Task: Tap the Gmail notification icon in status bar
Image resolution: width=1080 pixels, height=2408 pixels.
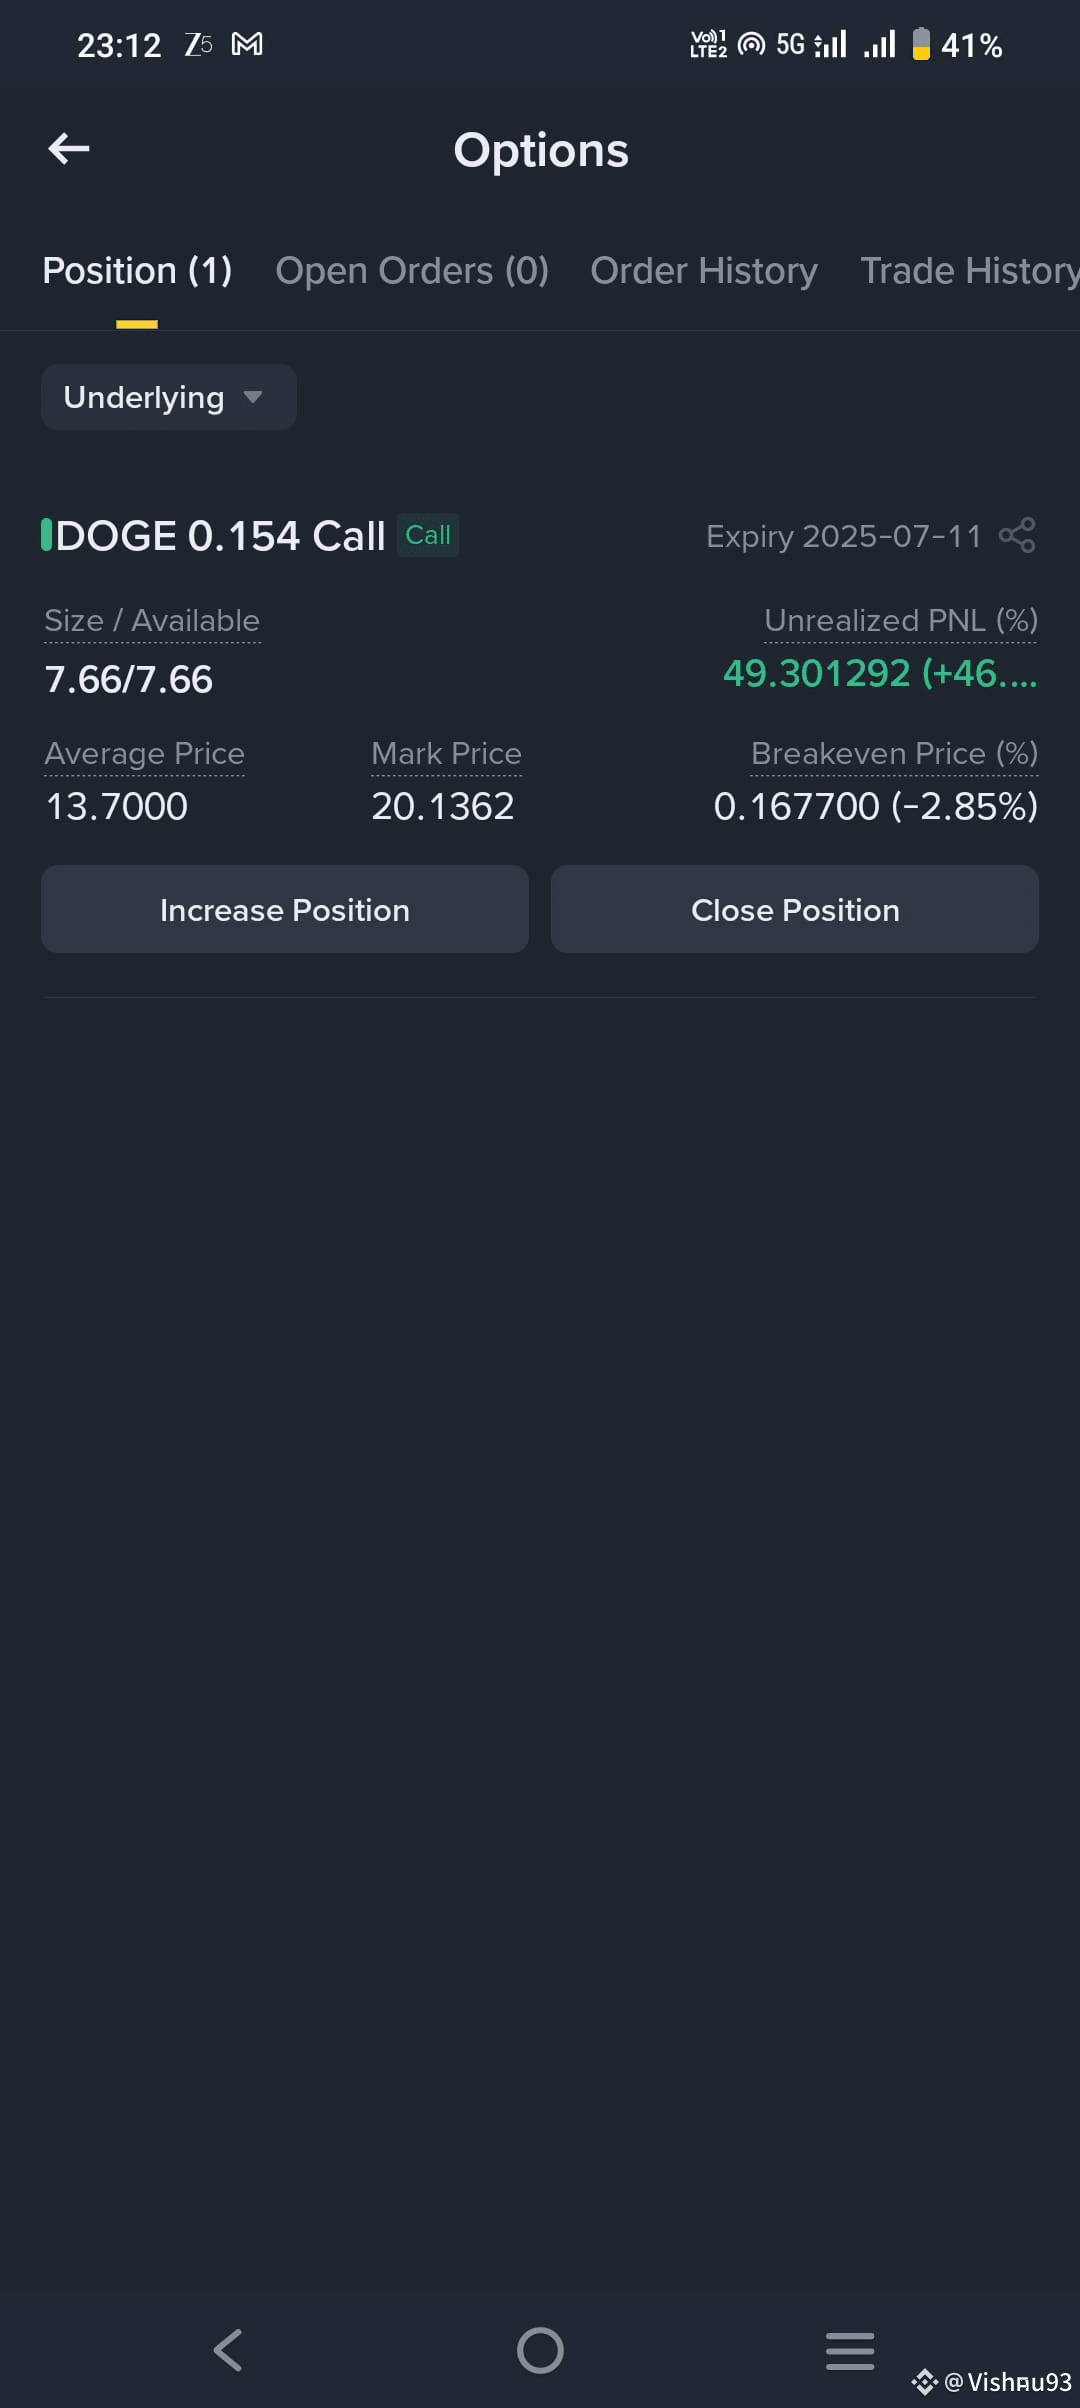Action: tap(247, 44)
